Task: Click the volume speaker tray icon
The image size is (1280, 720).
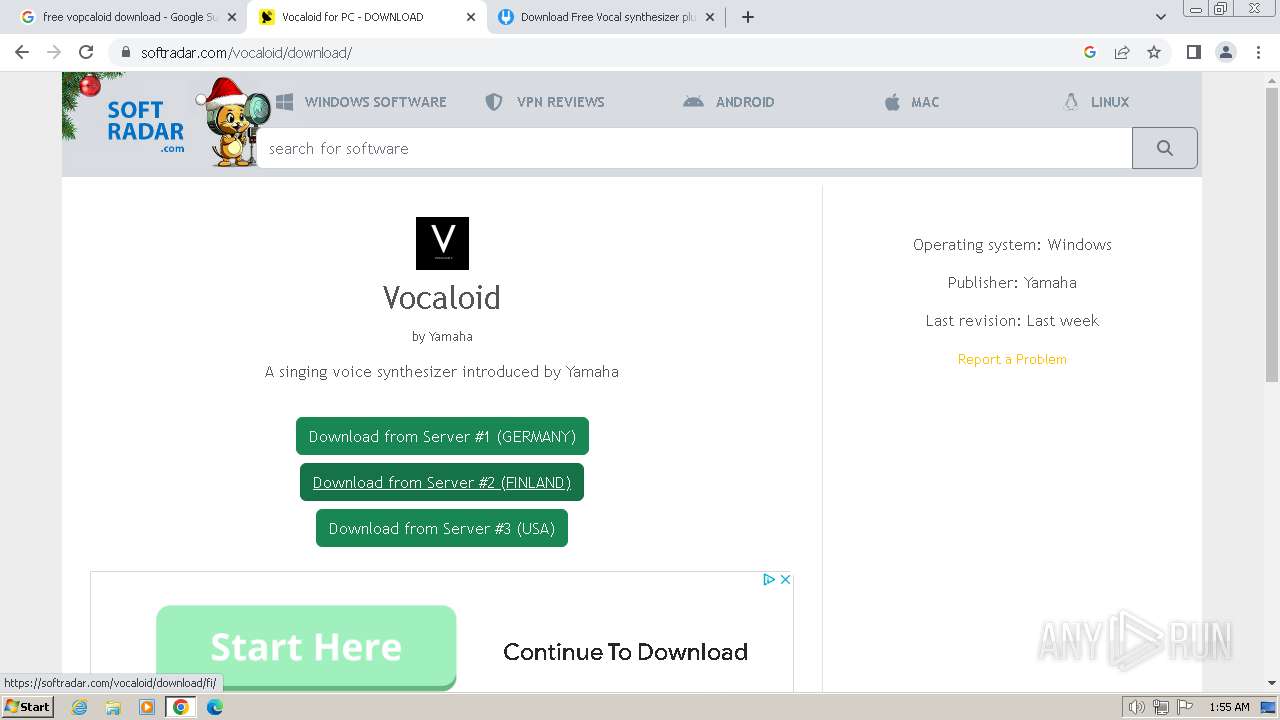Action: pos(1137,707)
